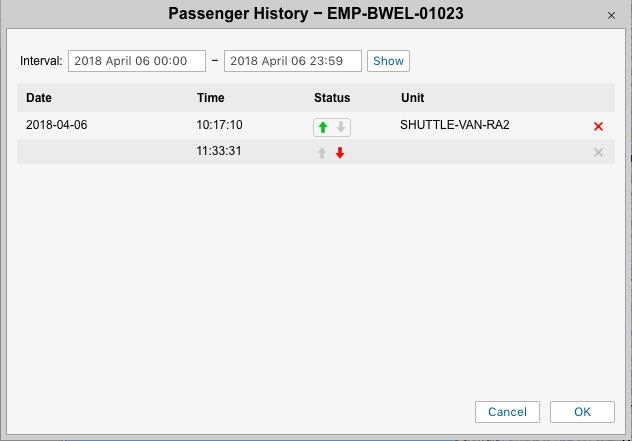Click the grey down arrow in first row
The height and width of the screenshot is (441, 632).
point(340,127)
